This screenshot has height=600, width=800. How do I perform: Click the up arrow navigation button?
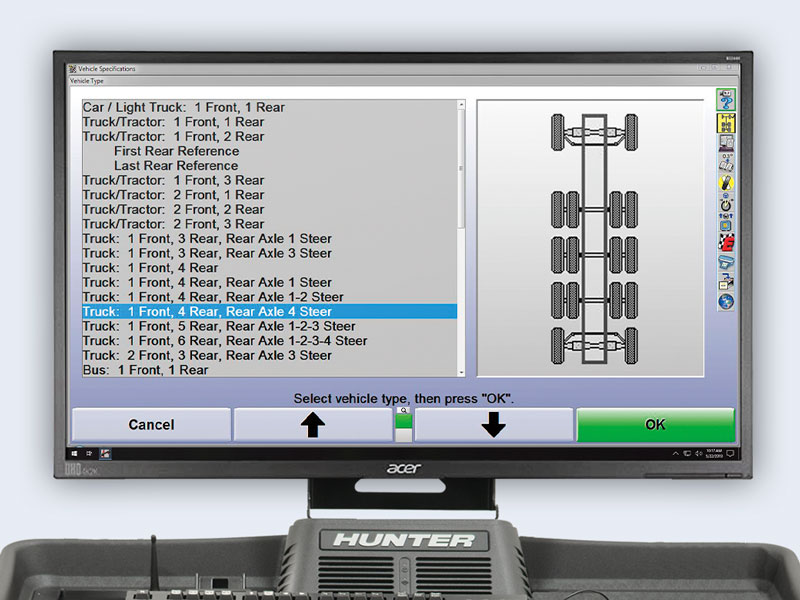315,424
